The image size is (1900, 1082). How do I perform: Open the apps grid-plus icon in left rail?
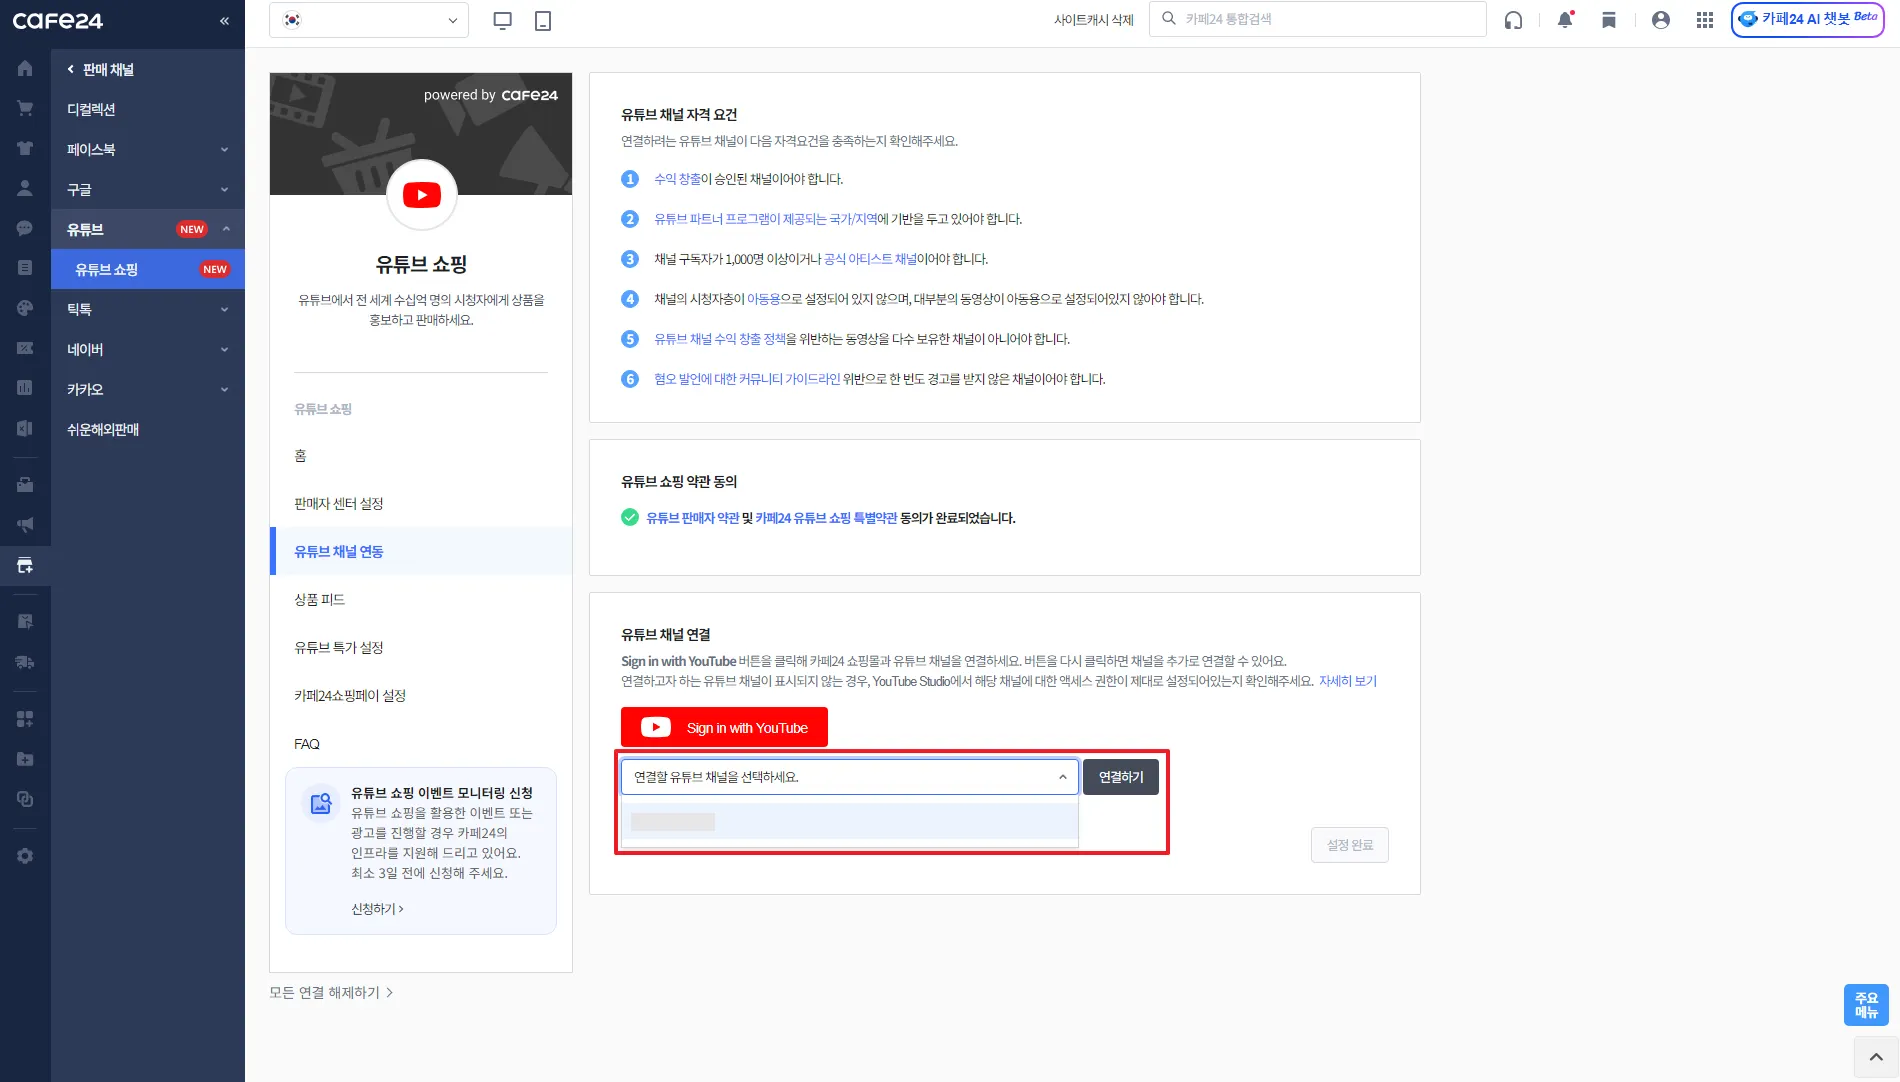pos(25,719)
